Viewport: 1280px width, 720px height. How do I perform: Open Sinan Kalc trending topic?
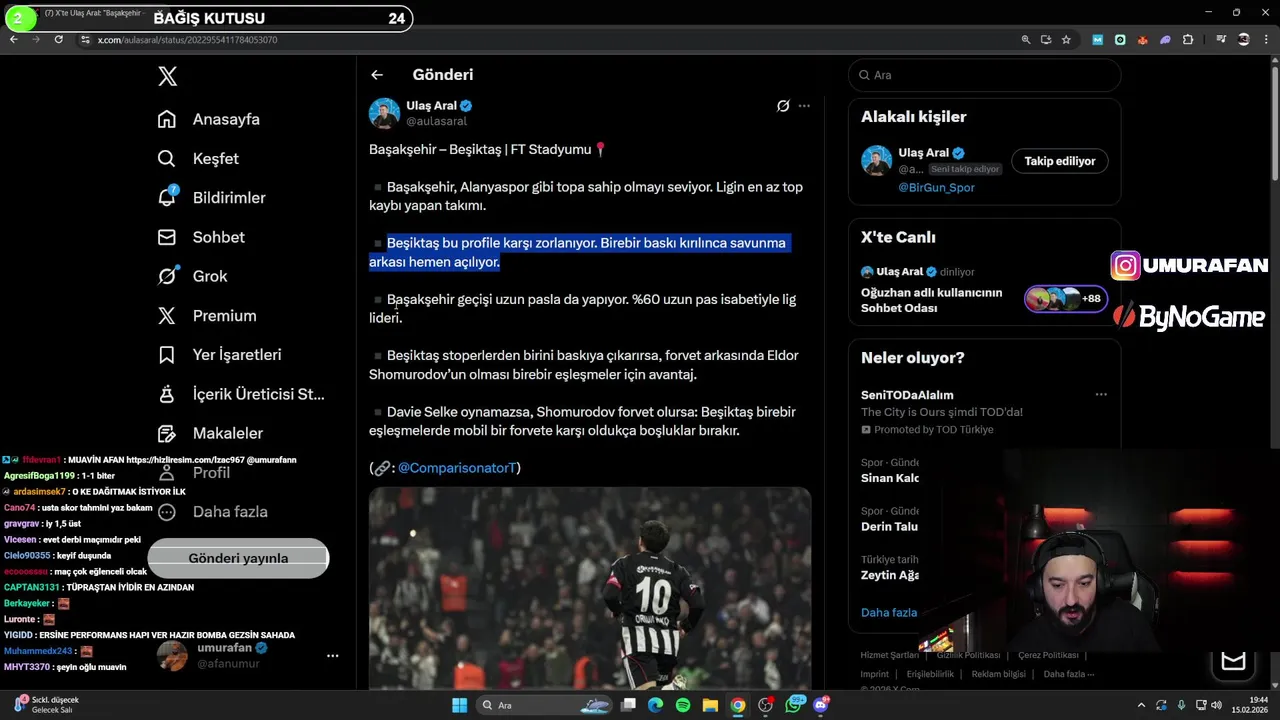pyautogui.click(x=890, y=470)
